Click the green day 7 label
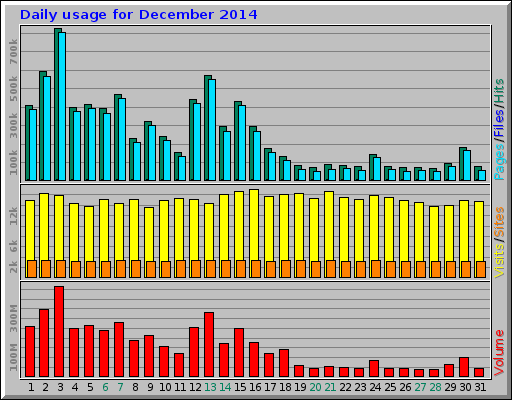512x400 pixels. point(120,387)
